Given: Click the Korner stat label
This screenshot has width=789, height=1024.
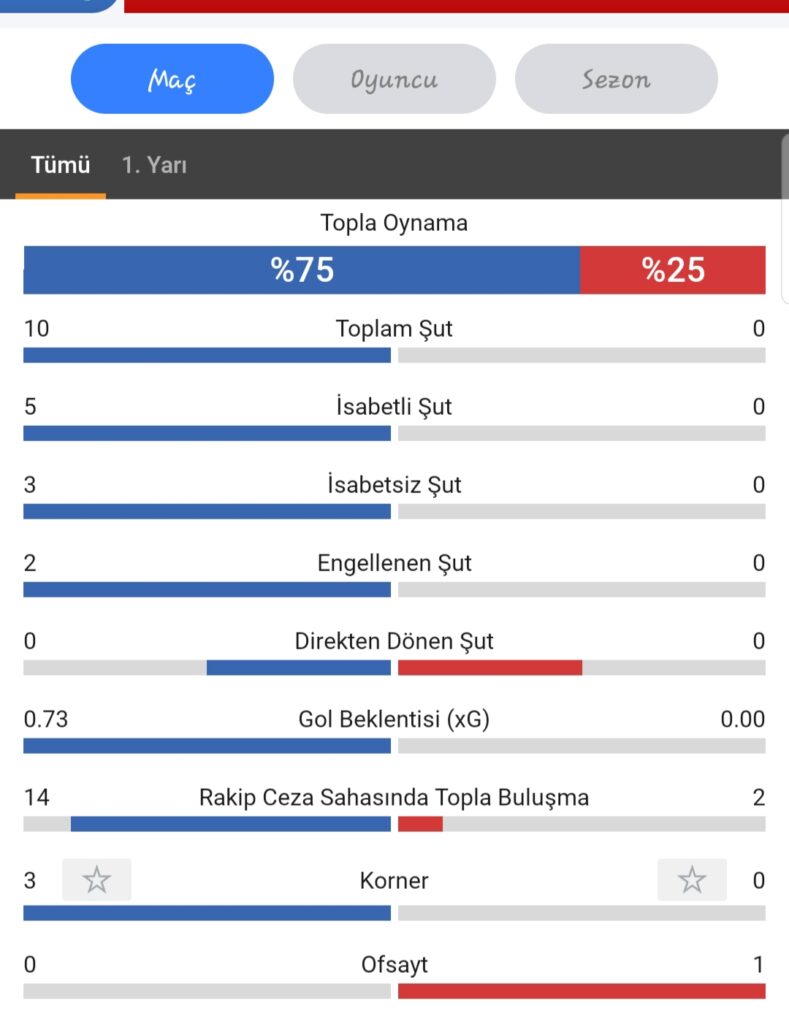Looking at the screenshot, I should [394, 880].
